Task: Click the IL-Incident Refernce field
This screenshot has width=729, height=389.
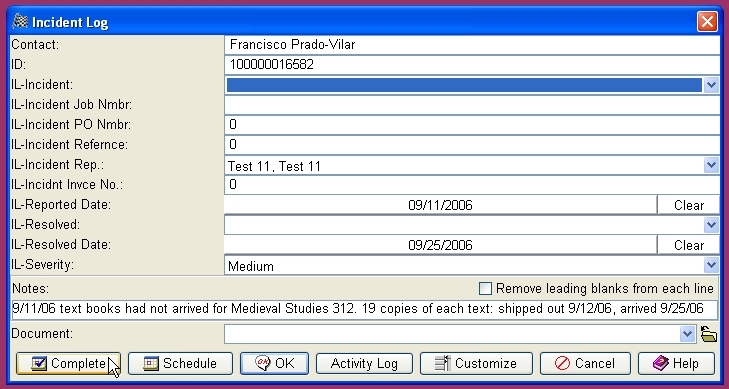Action: [x=472, y=145]
